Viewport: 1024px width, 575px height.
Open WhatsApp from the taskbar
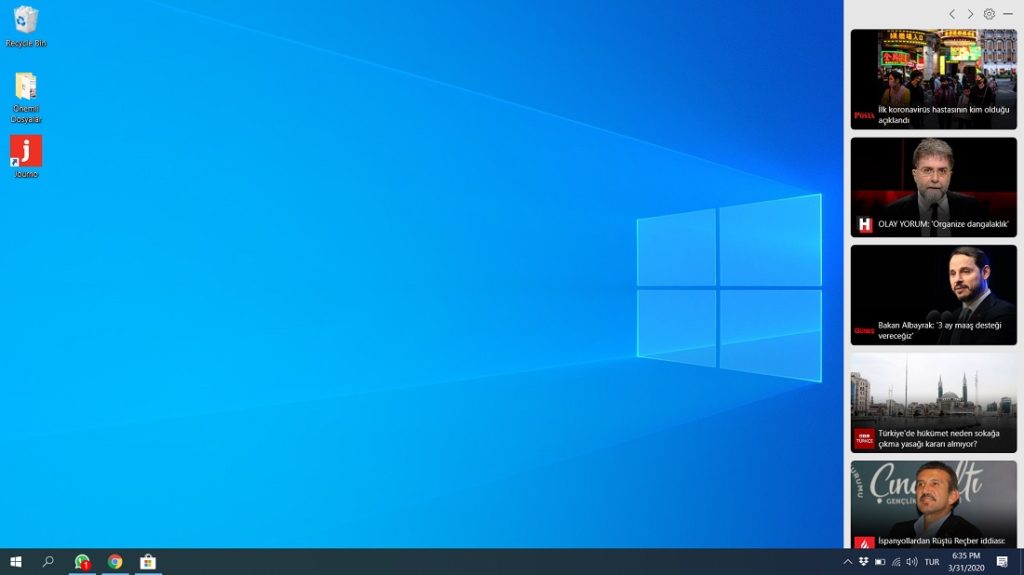click(x=82, y=562)
